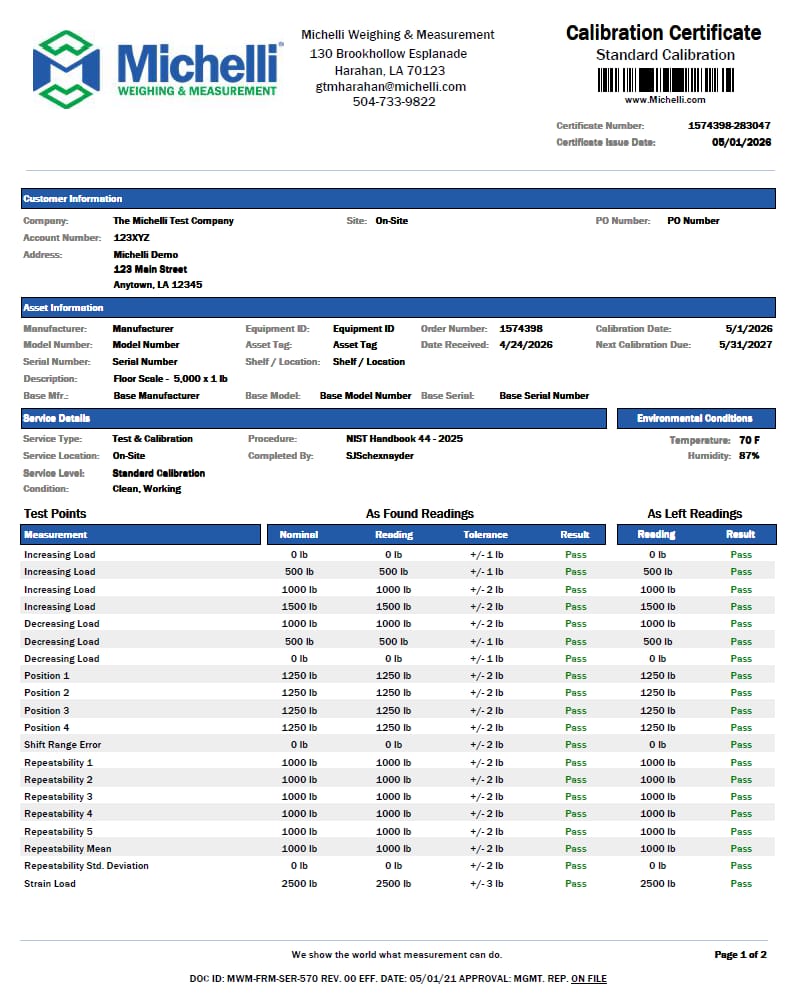Click the As Found Readings heading
Image resolution: width=791 pixels, height=1002 pixels.
420,514
